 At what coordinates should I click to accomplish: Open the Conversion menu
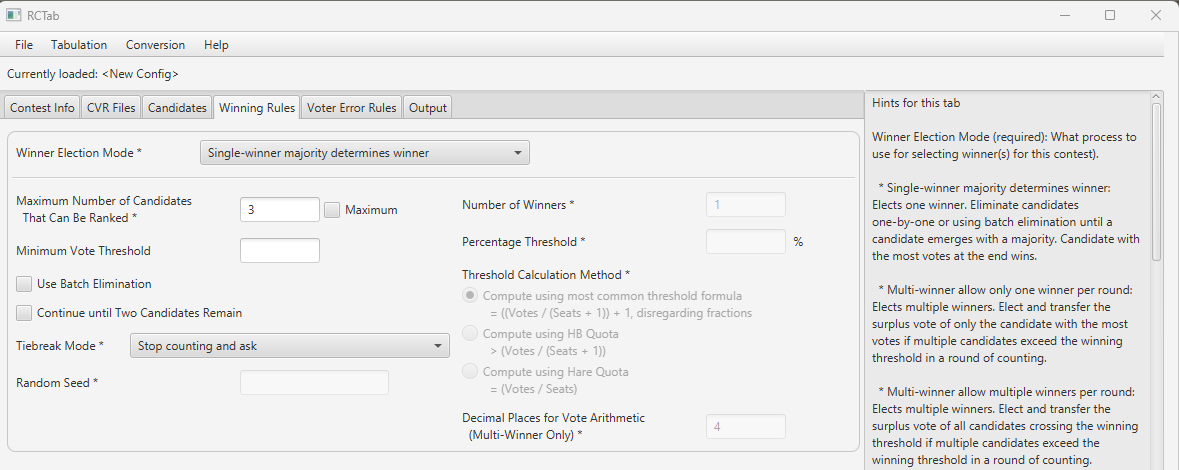point(156,45)
